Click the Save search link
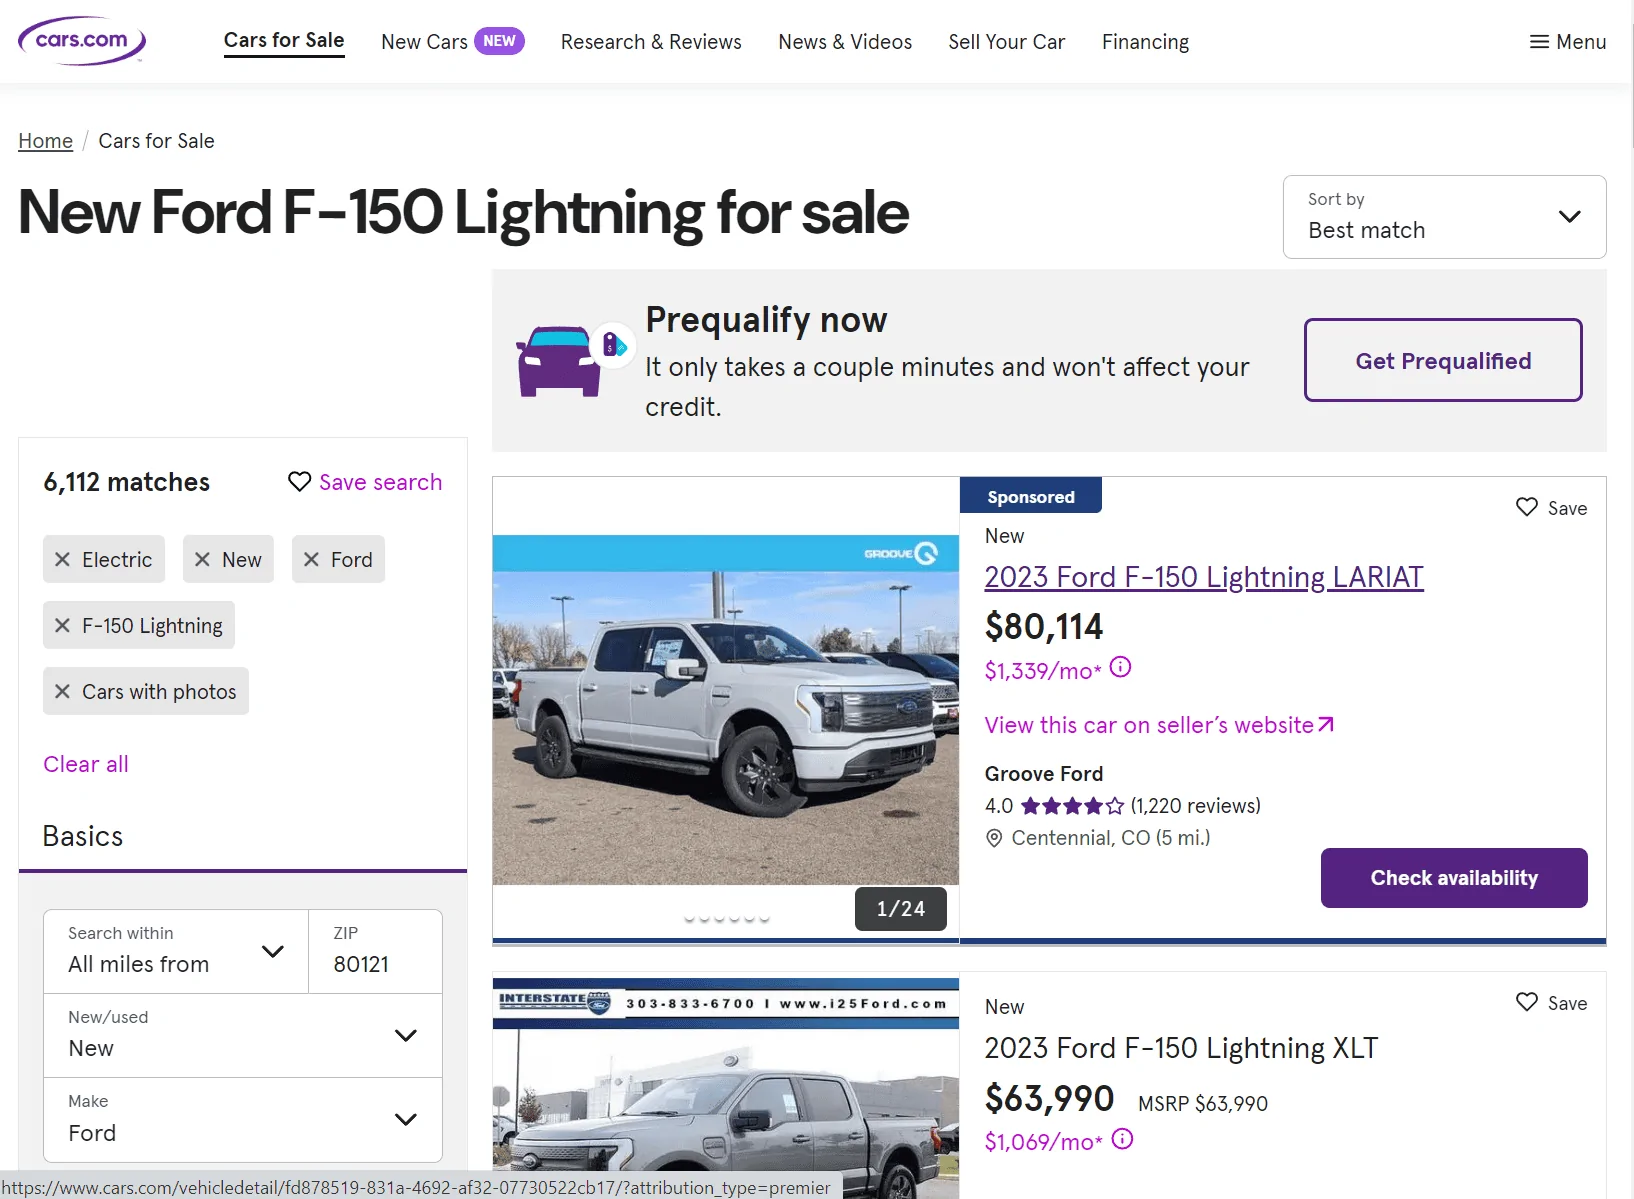The image size is (1634, 1199). (x=380, y=482)
